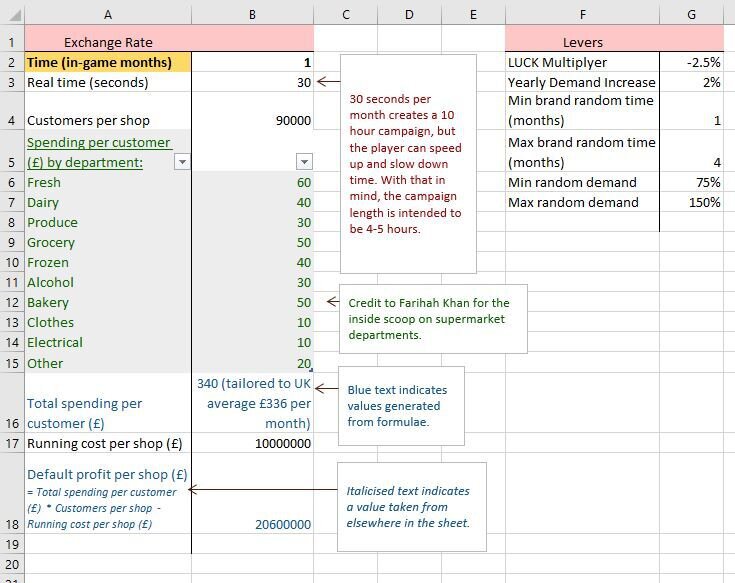Select the 'Produce' department cell
Image resolution: width=735 pixels, height=583 pixels.
click(108, 222)
